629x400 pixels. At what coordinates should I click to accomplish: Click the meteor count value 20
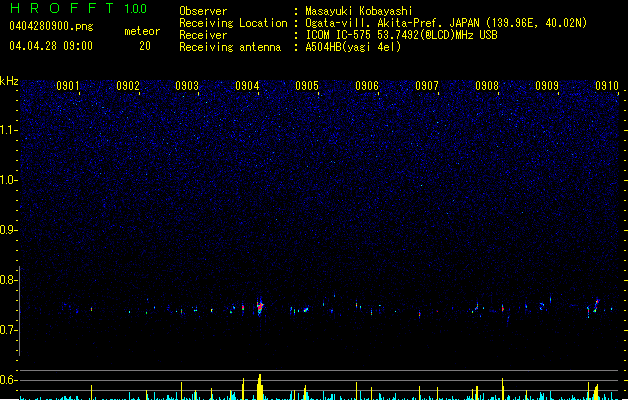click(145, 46)
